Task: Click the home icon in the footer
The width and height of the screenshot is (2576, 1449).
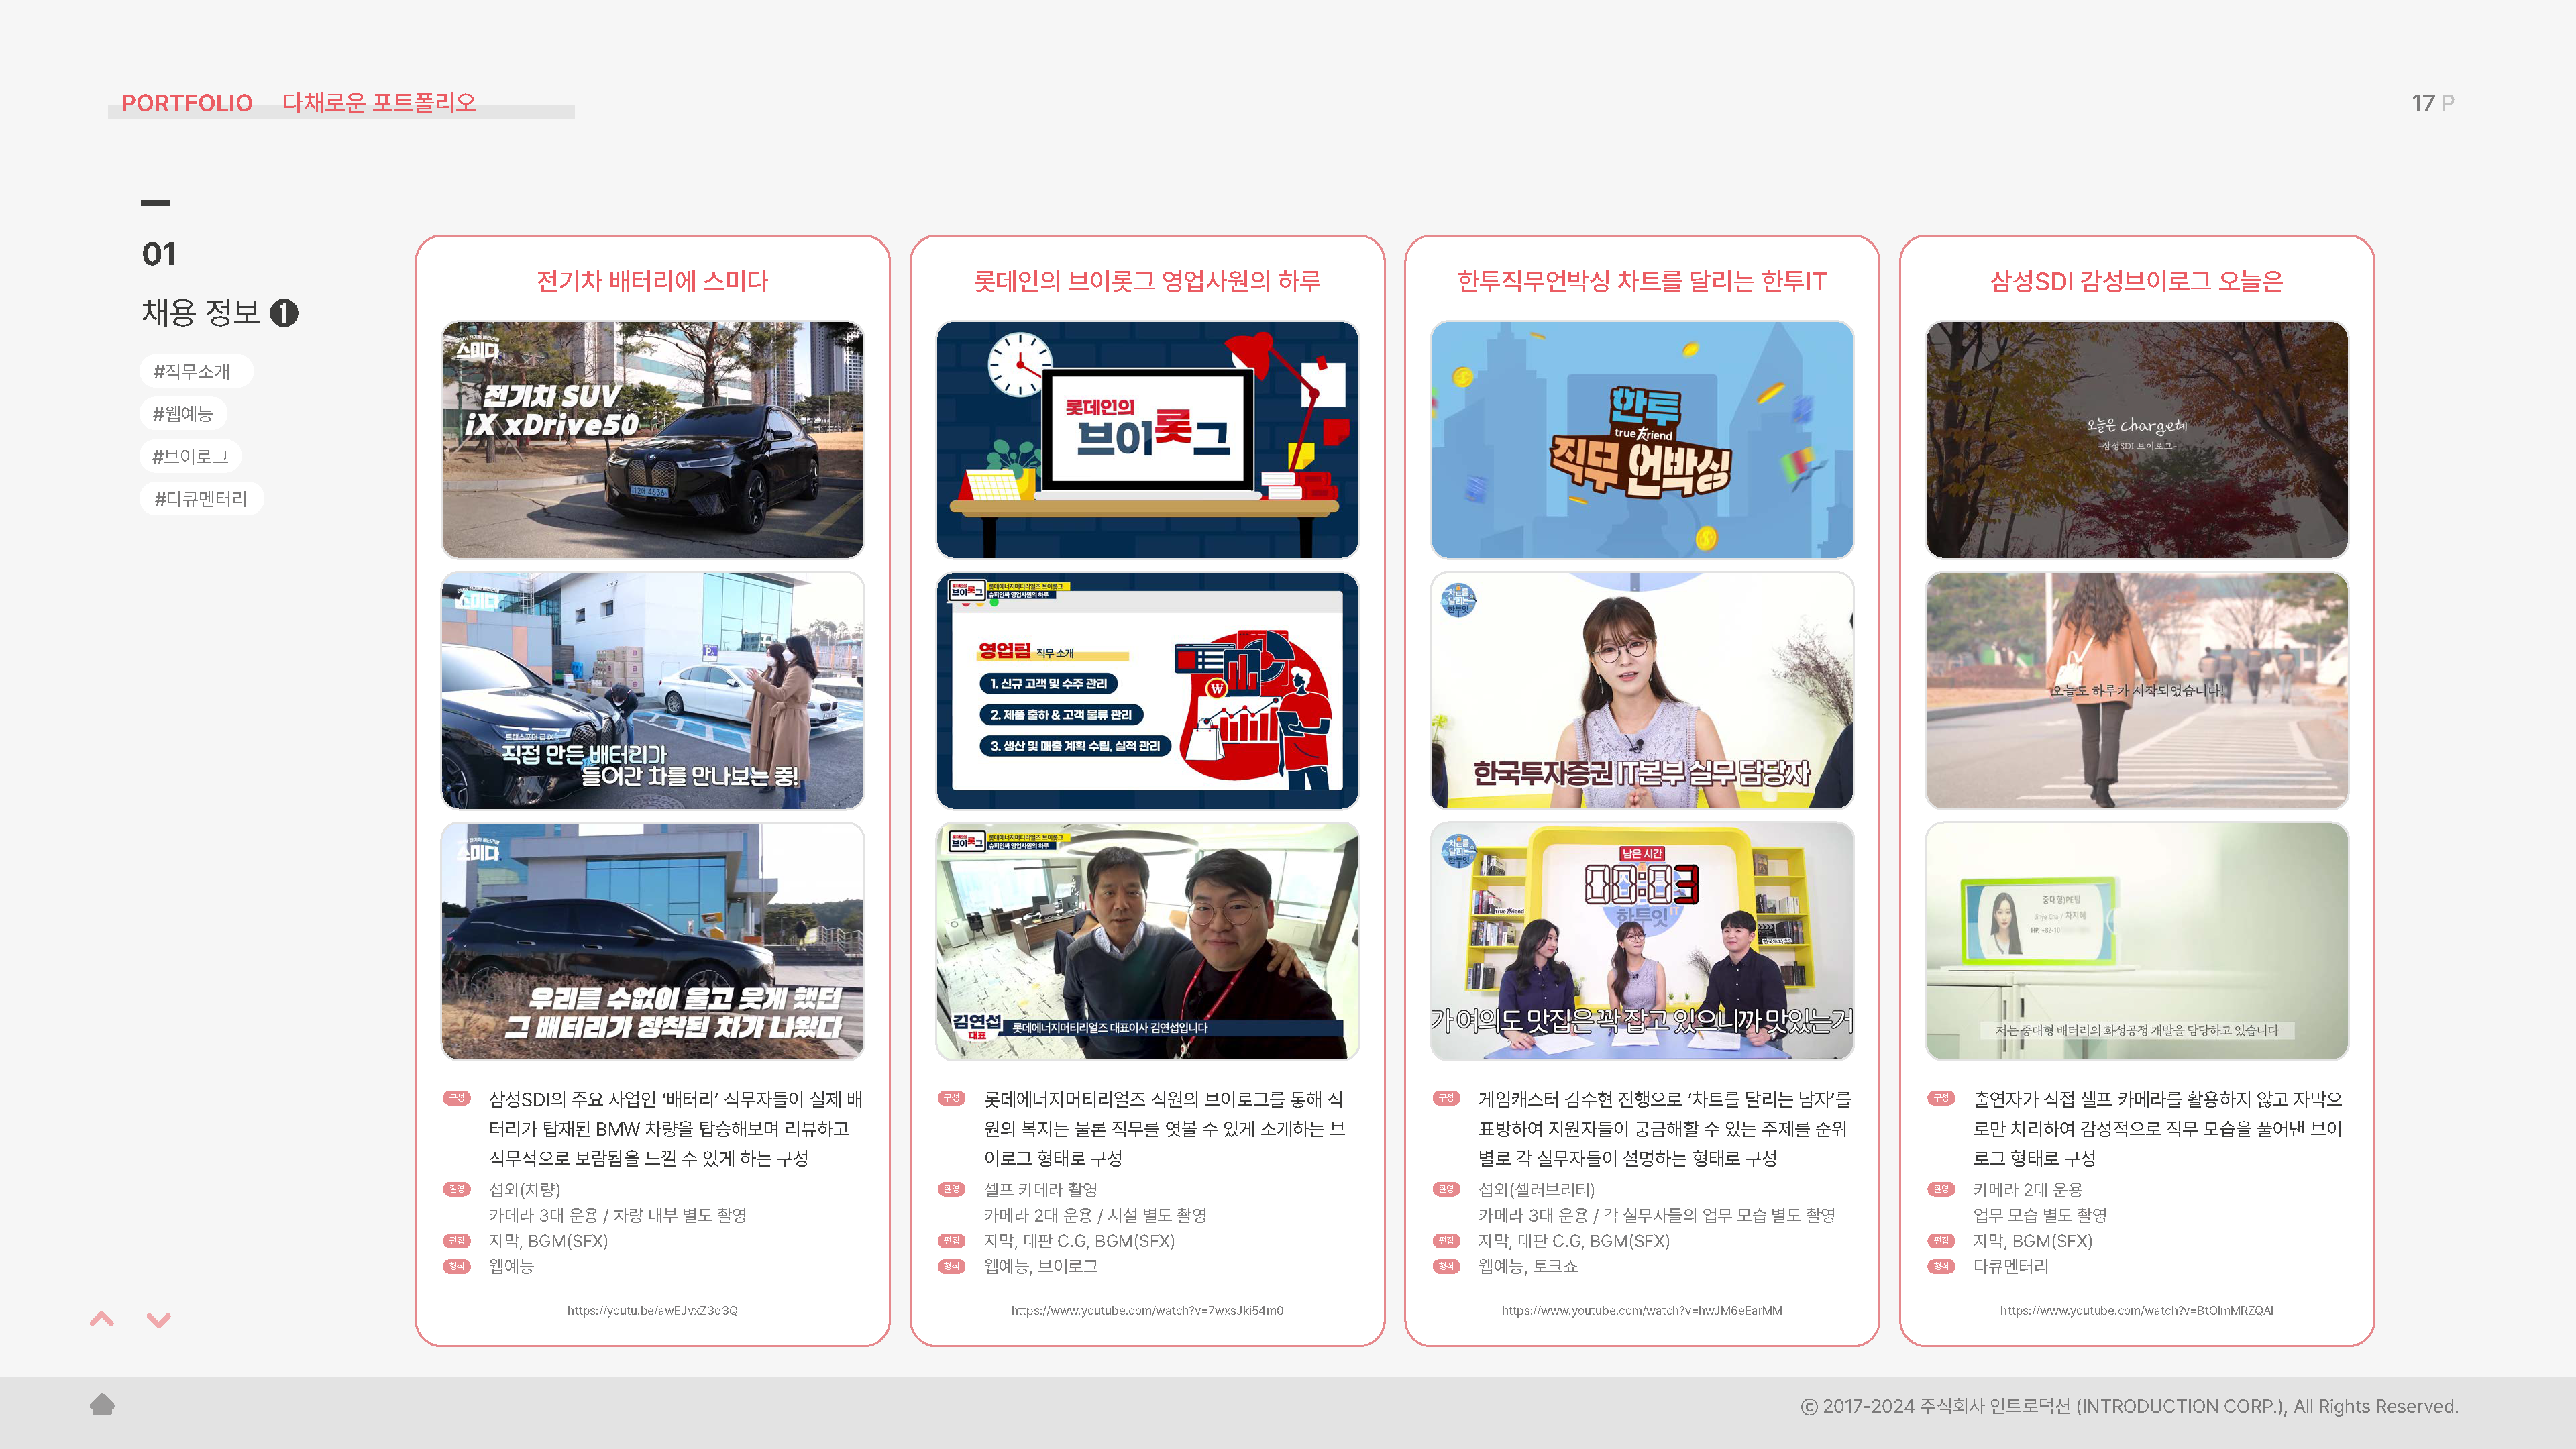Action: tap(102, 1405)
